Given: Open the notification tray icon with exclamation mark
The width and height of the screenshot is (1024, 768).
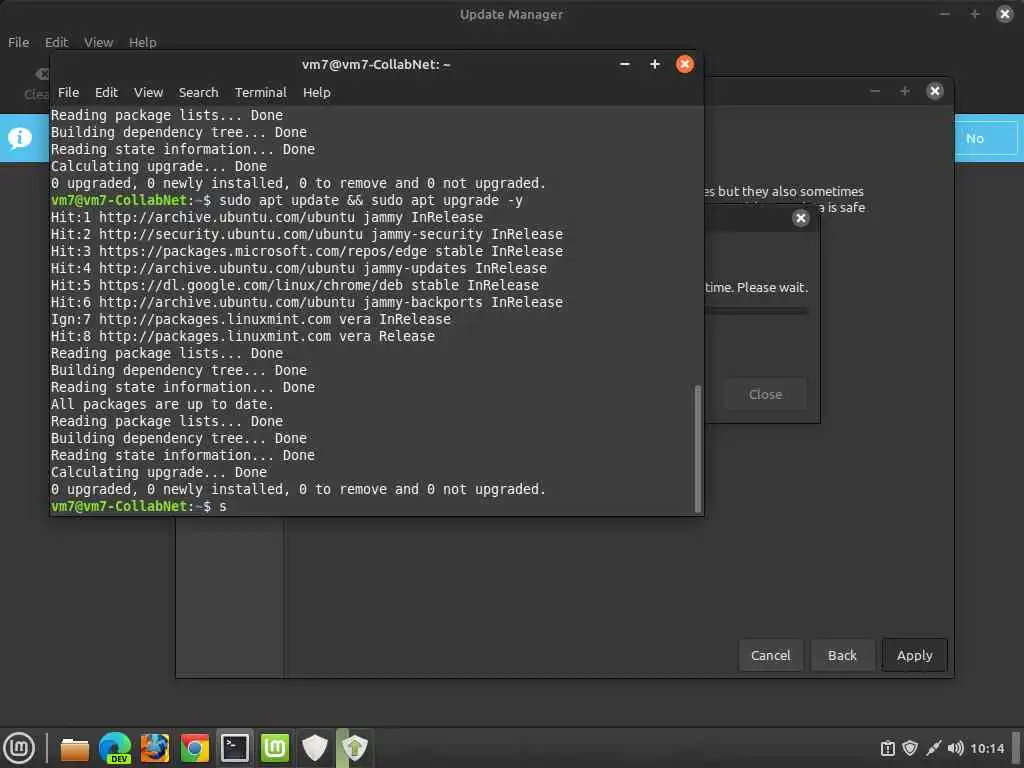Looking at the screenshot, I should click(x=888, y=748).
